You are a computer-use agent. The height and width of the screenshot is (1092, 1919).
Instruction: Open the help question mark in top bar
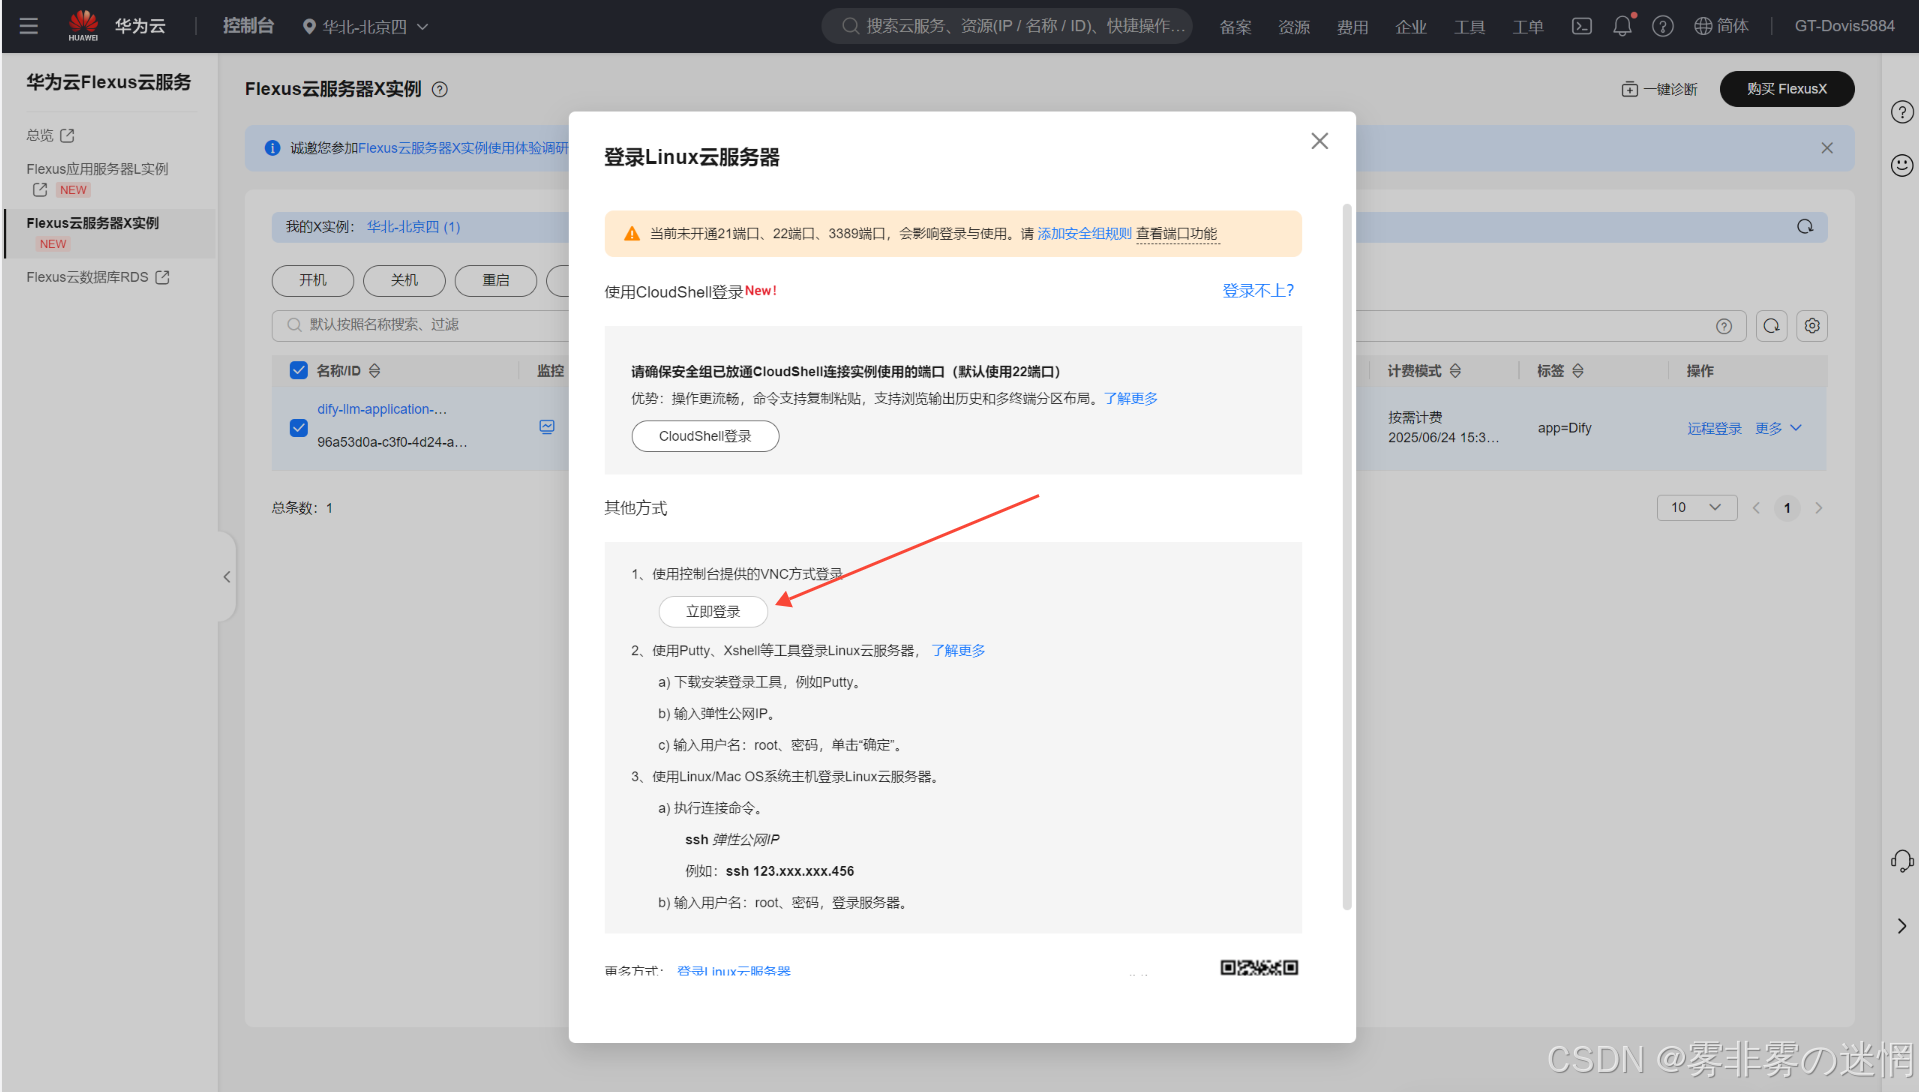pyautogui.click(x=1662, y=26)
